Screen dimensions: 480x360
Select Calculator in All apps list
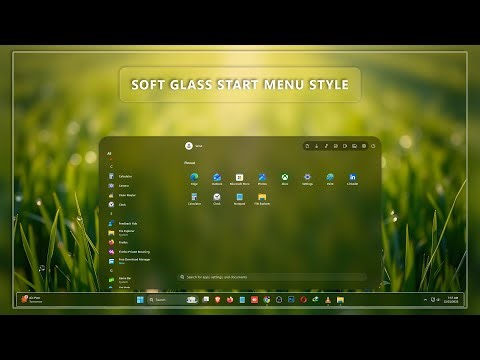(x=120, y=176)
